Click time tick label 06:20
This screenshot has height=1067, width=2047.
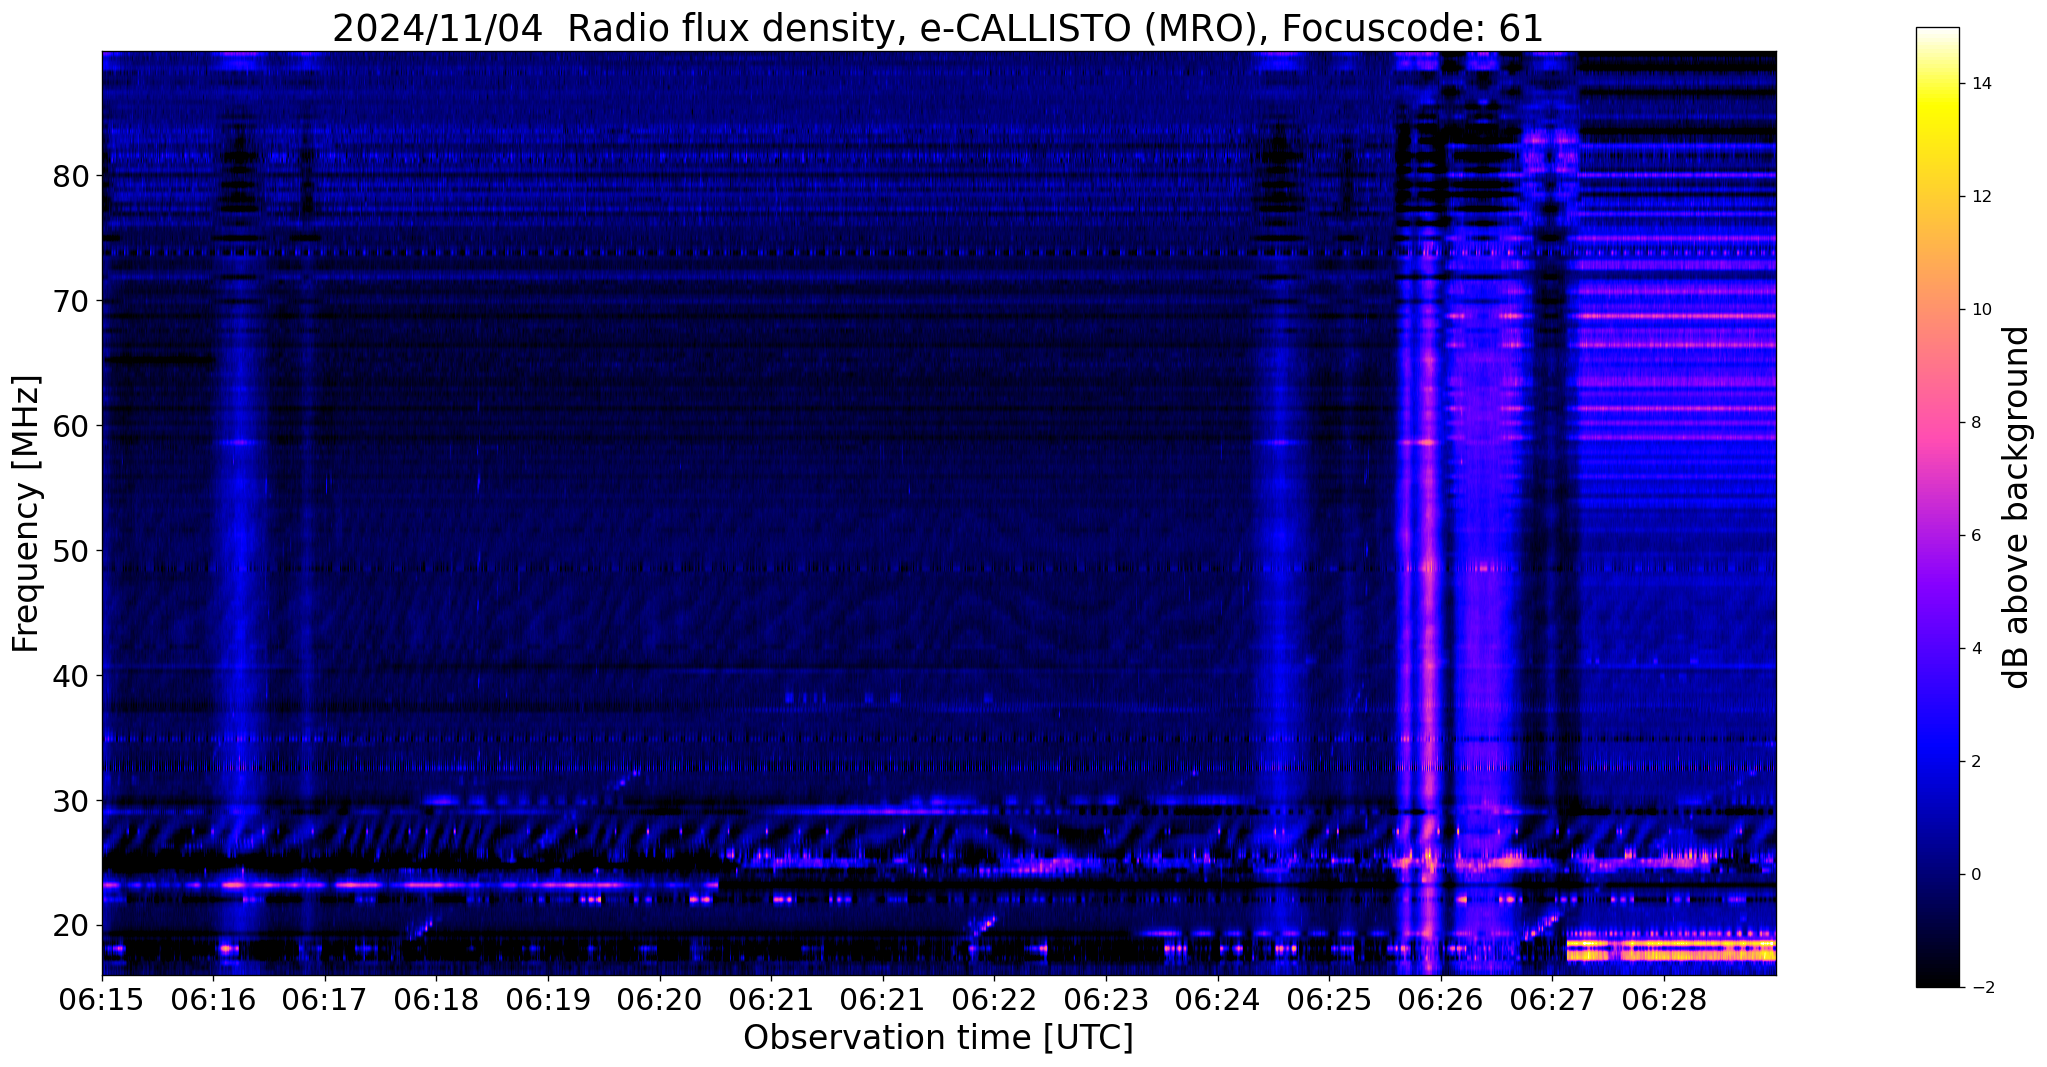(660, 999)
